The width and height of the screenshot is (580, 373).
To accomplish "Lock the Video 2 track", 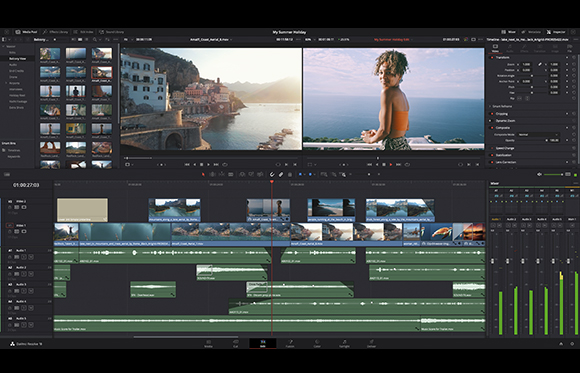I will pos(10,207).
